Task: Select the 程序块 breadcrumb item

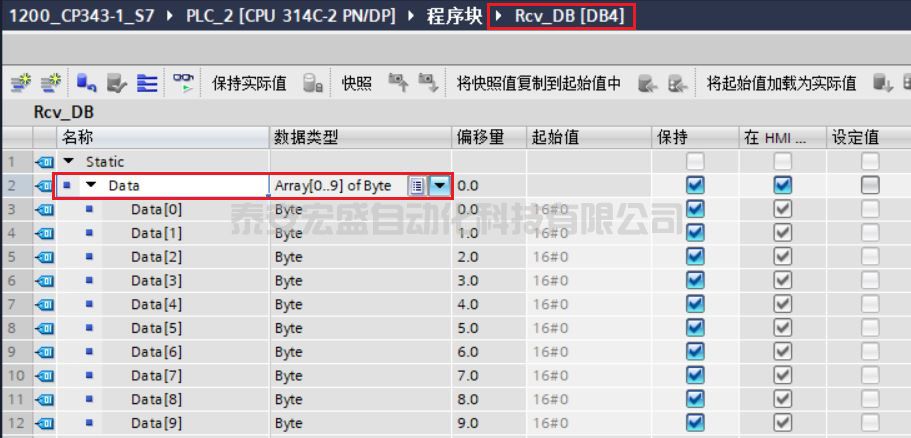Action: 454,16
